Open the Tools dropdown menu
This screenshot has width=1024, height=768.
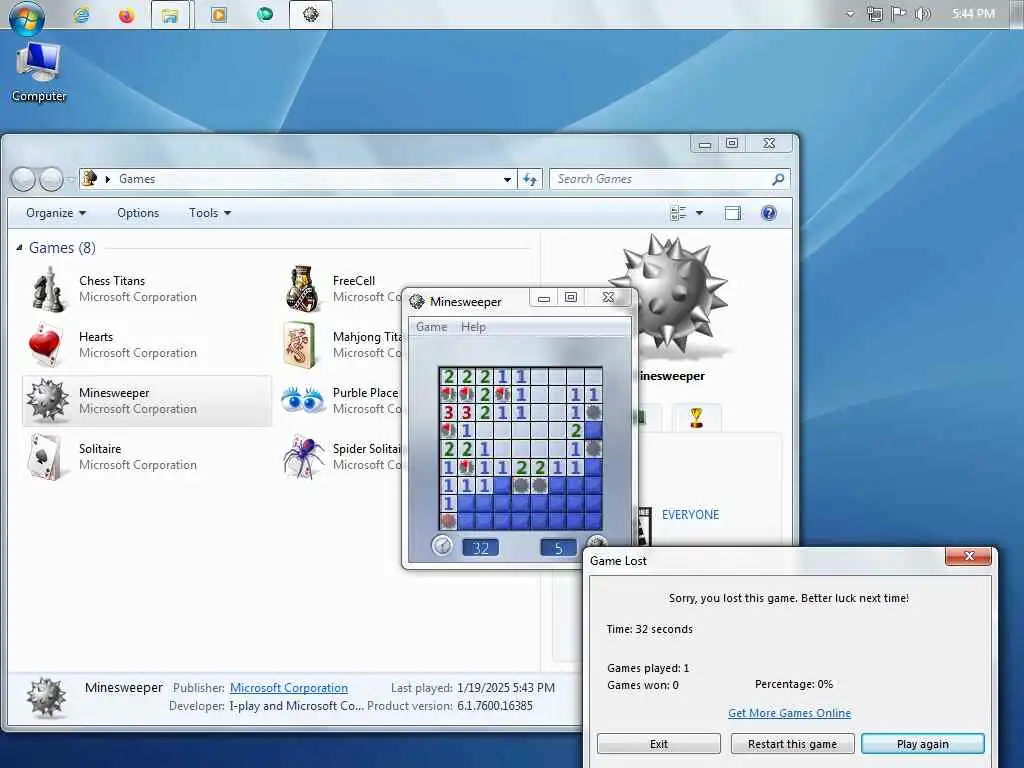pos(210,213)
